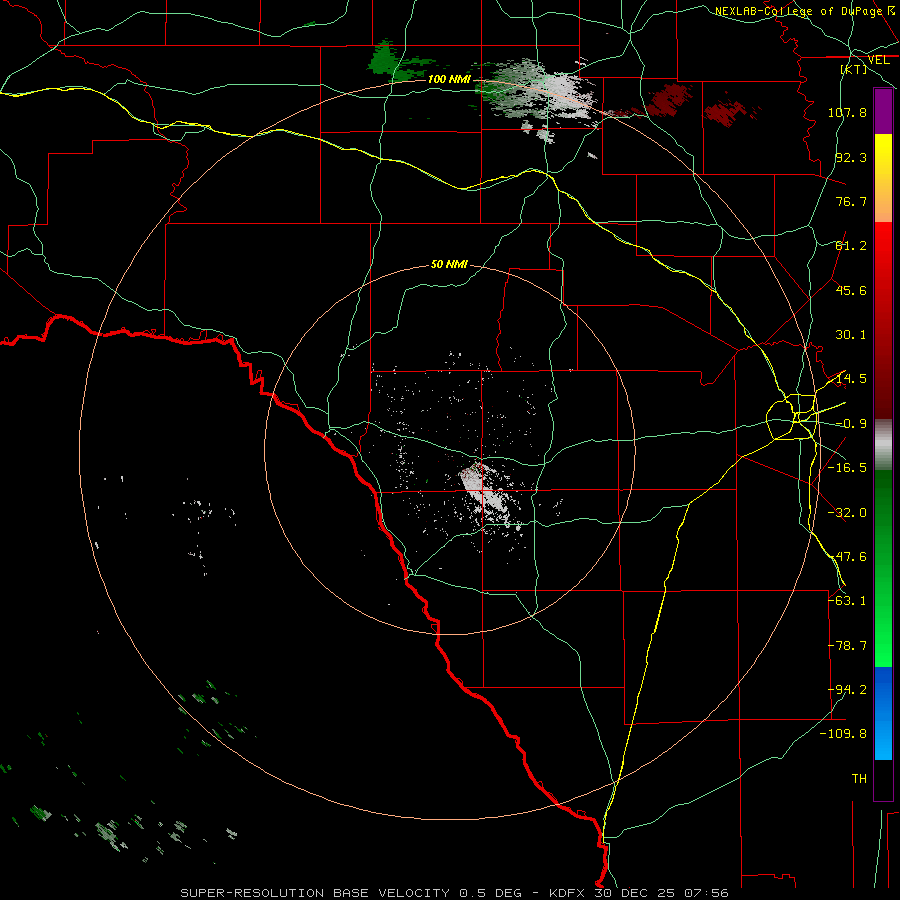Click the -109.8 velocity scale value
The height and width of the screenshot is (900, 900).
(x=844, y=734)
